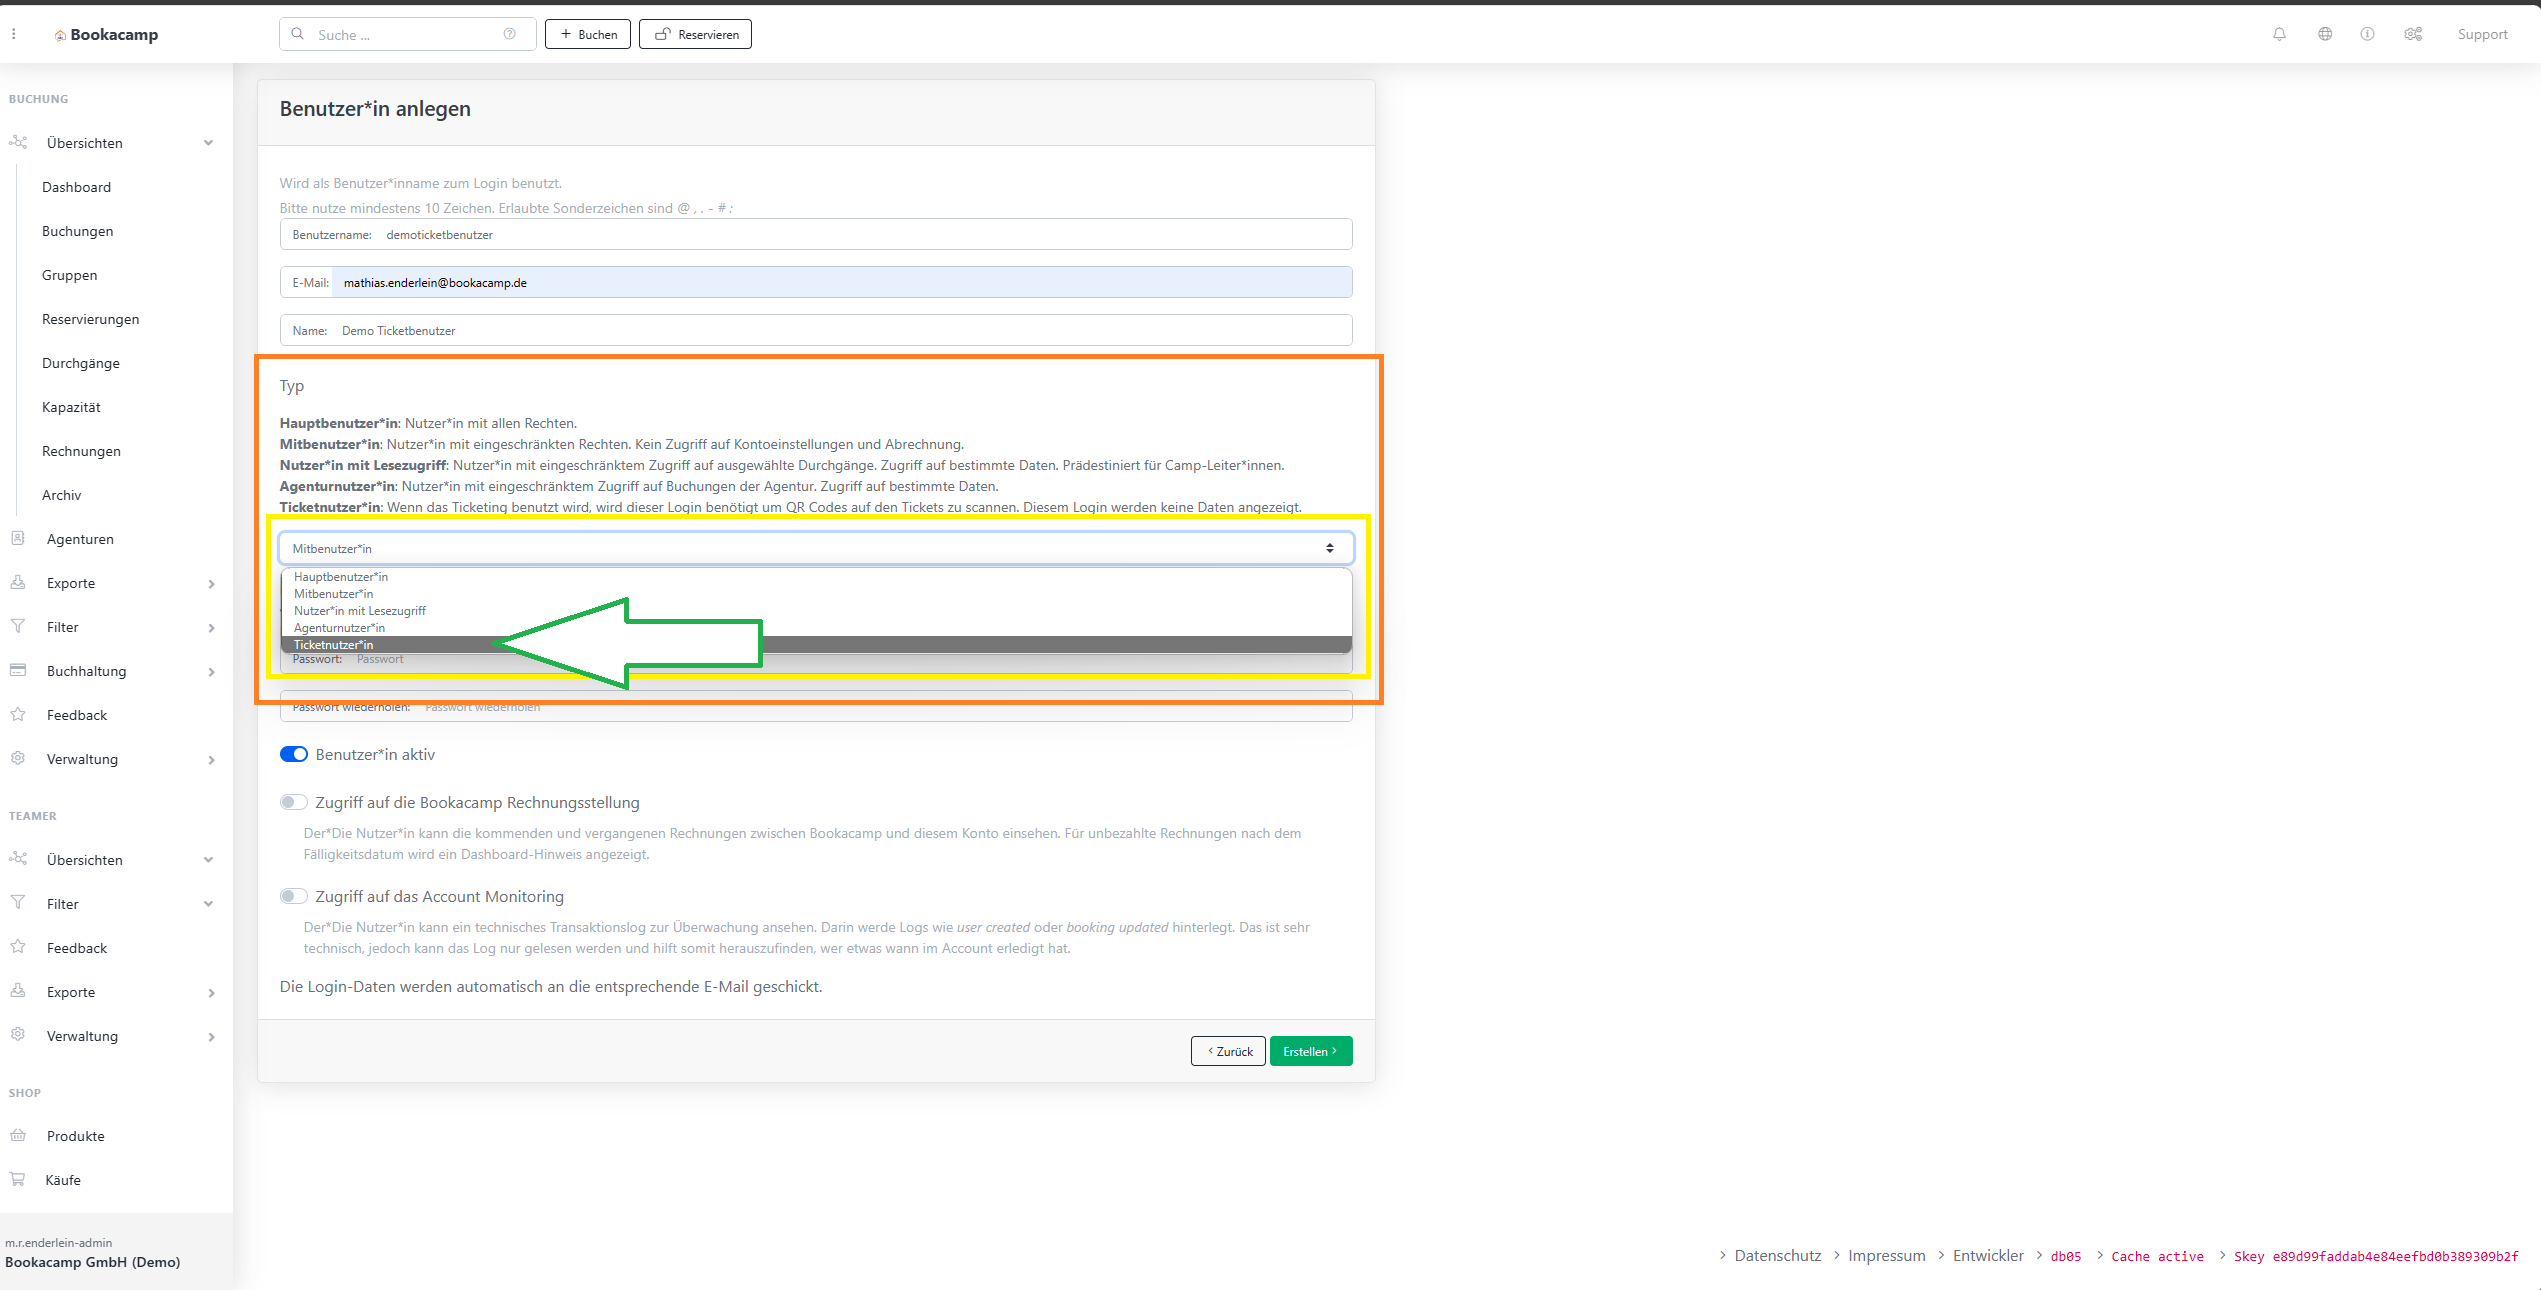
Task: Click the Käufe cart icon
Action: tap(18, 1179)
